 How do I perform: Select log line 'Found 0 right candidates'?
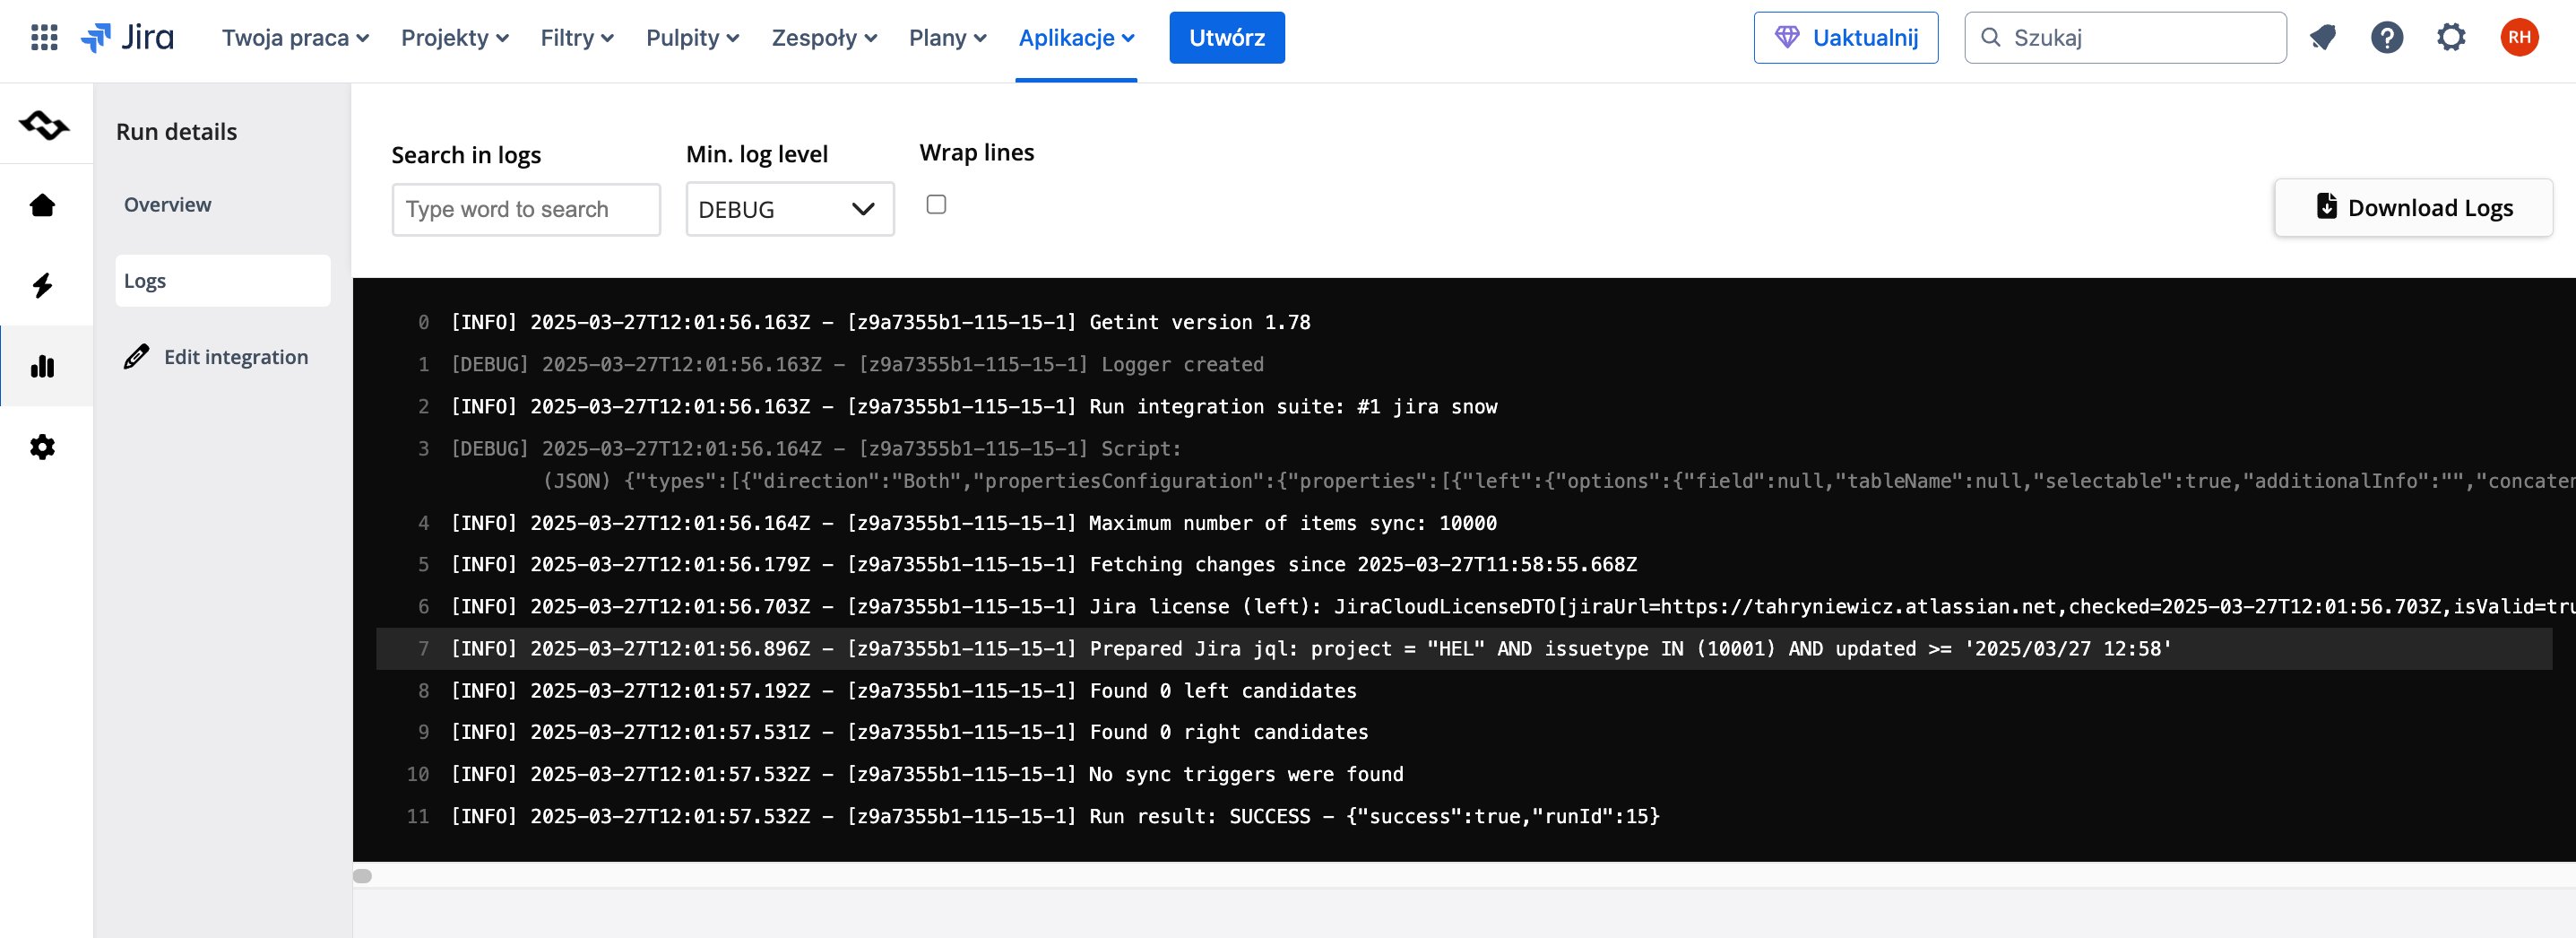(x=1464, y=732)
